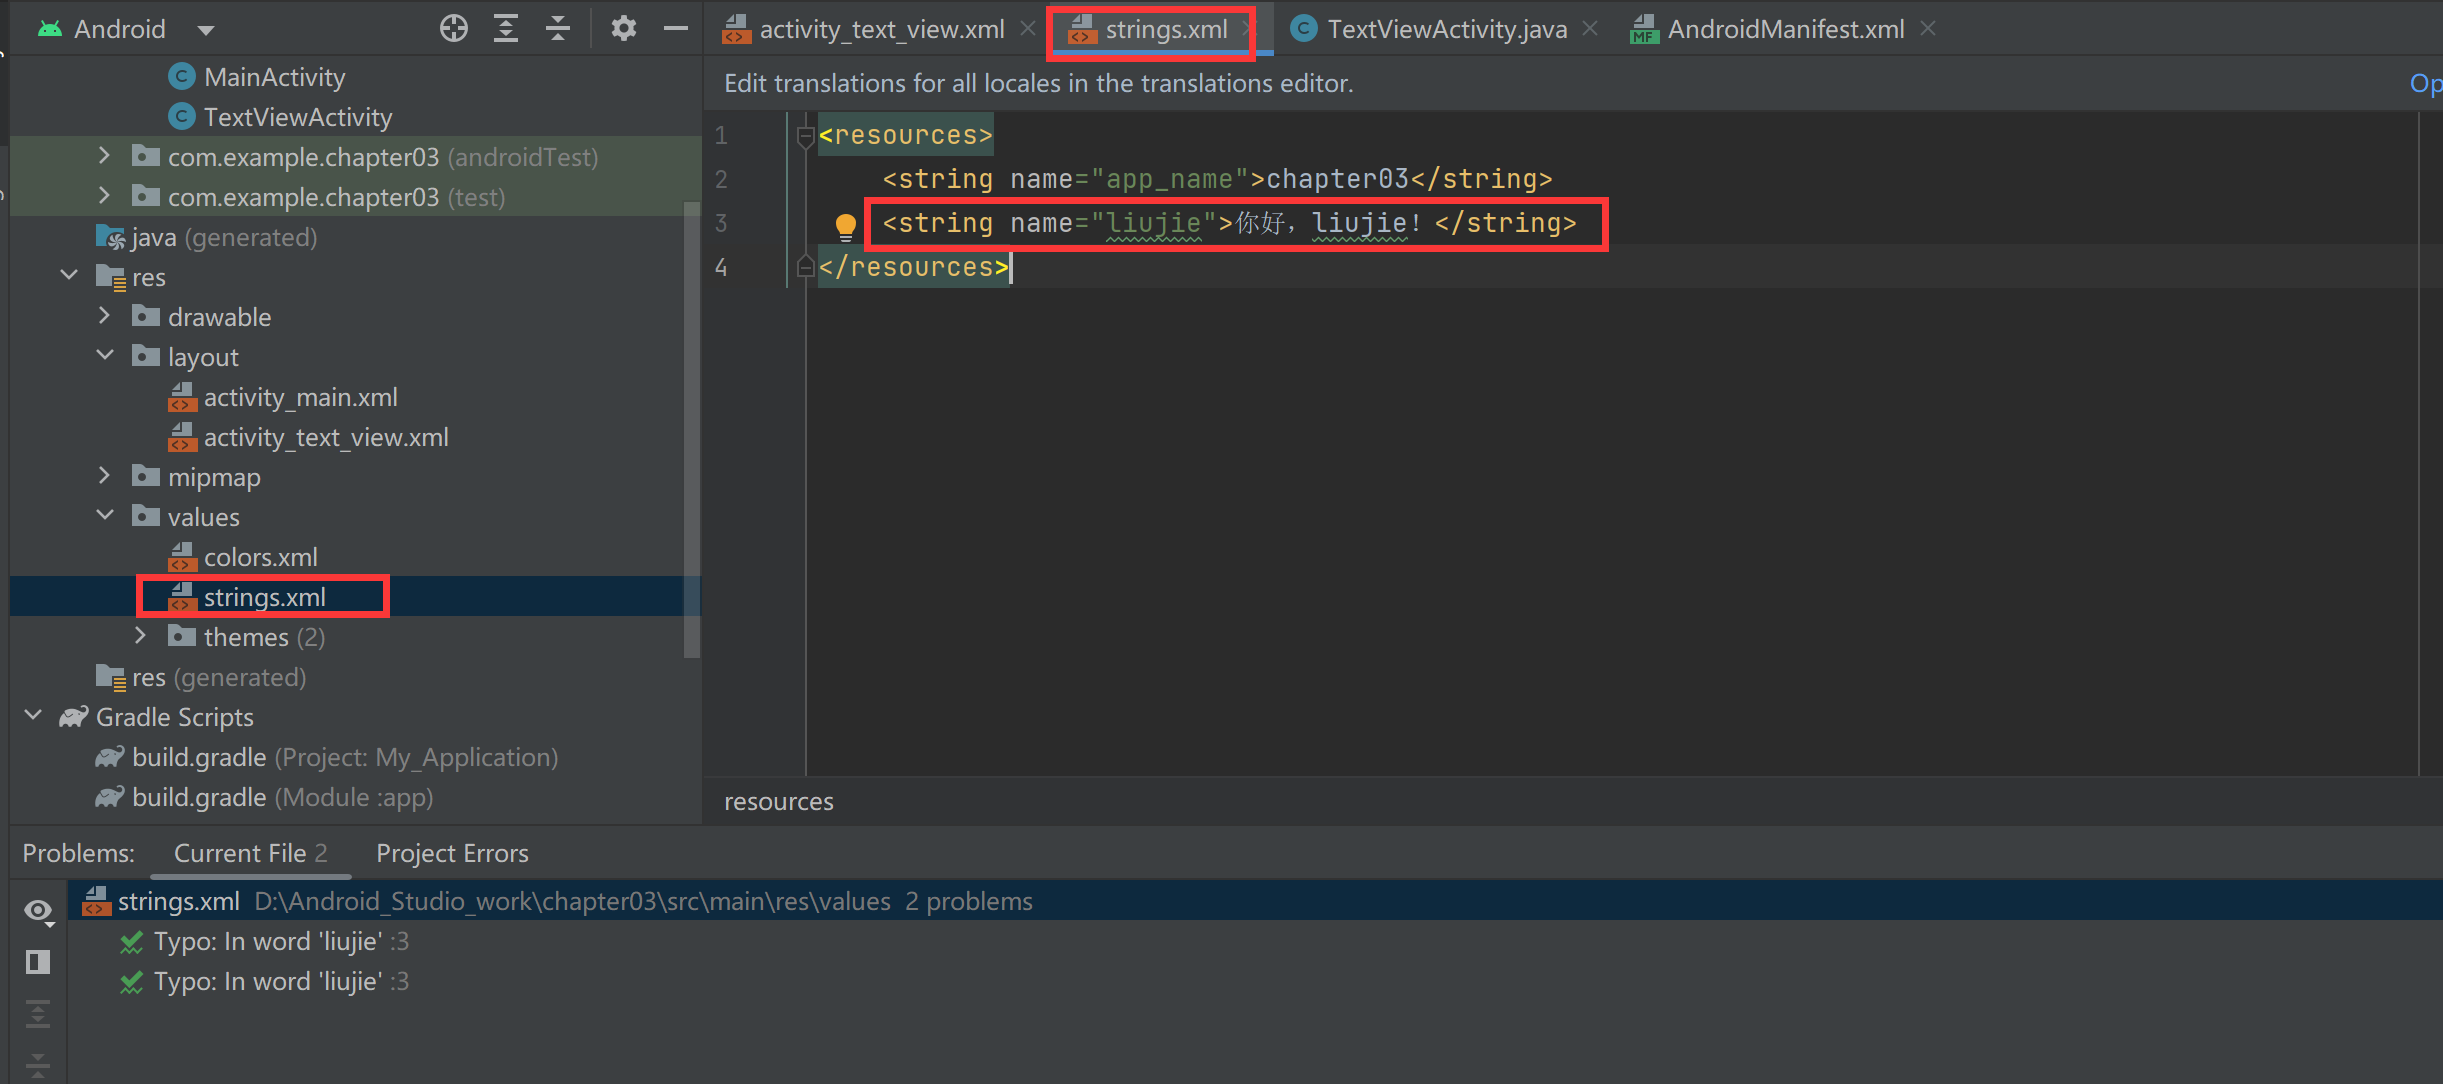Open the Android project view dropdown

206,30
